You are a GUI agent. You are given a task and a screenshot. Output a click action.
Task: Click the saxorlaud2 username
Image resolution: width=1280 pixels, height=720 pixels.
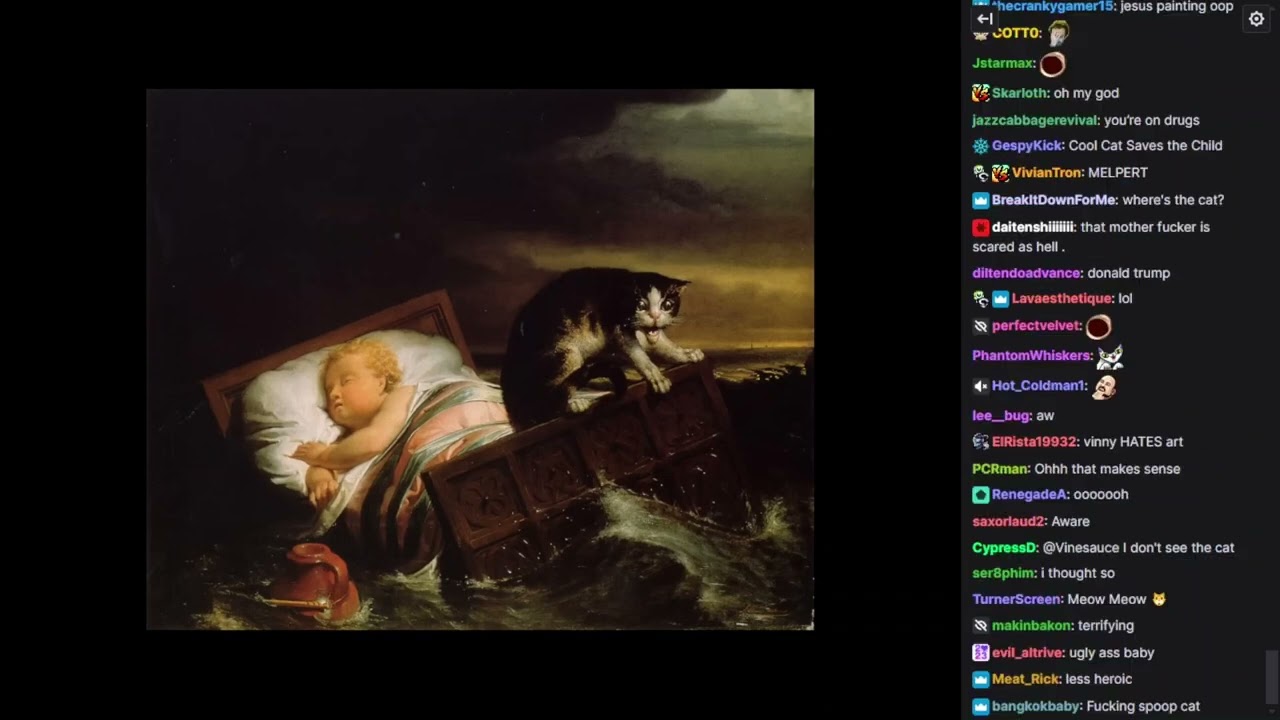[x=1008, y=522]
